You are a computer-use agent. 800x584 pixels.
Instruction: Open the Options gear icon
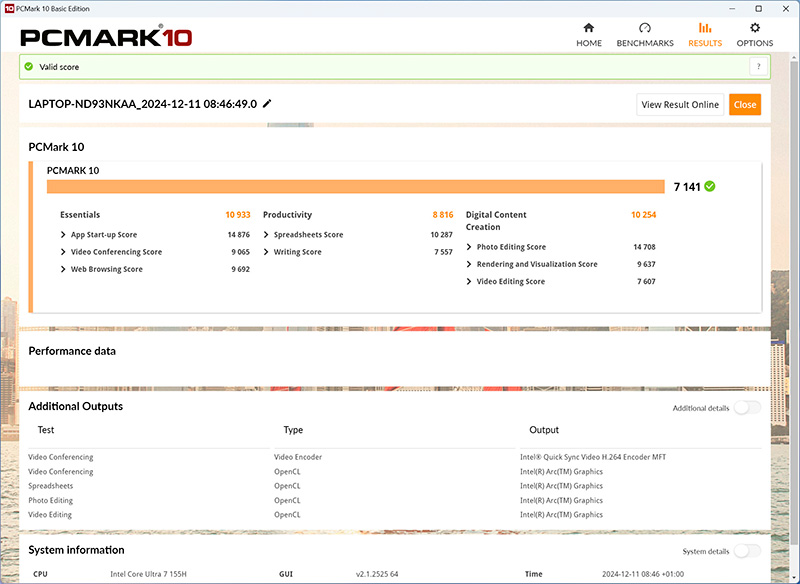coord(755,28)
